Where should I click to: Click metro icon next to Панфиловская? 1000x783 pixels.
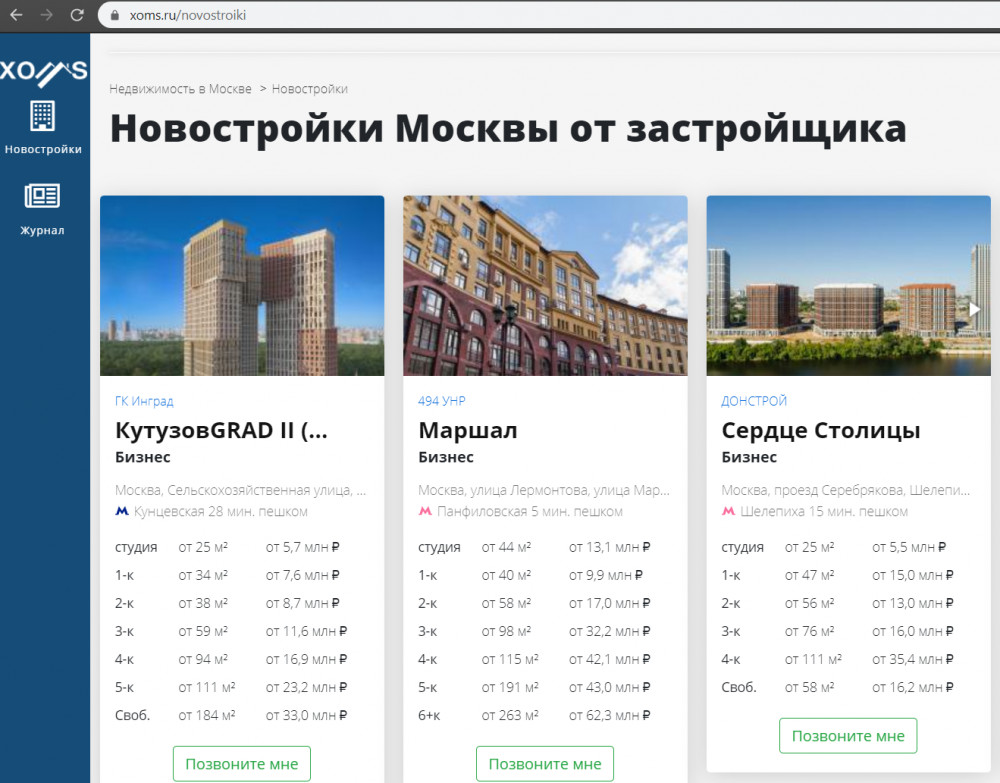[x=425, y=511]
